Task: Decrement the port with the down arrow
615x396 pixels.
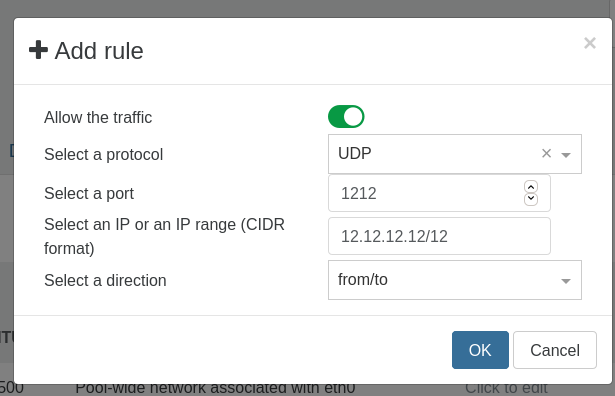Action: 531,199
